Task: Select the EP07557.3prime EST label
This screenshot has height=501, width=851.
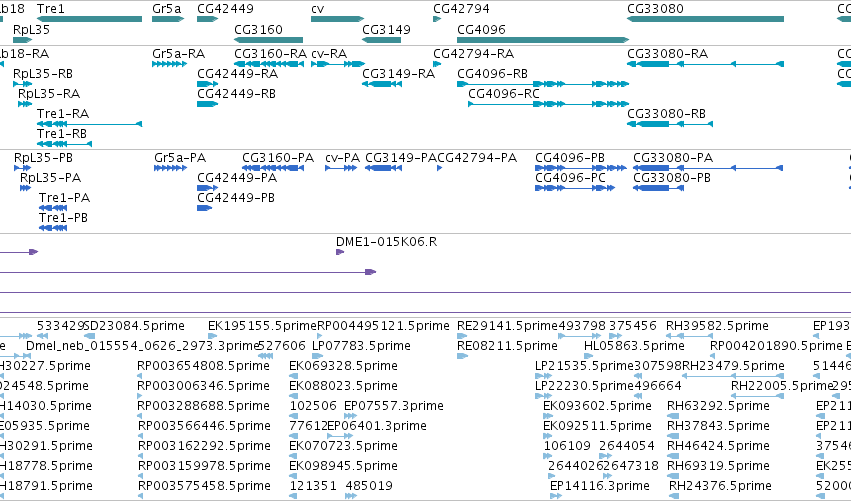Action: point(394,407)
